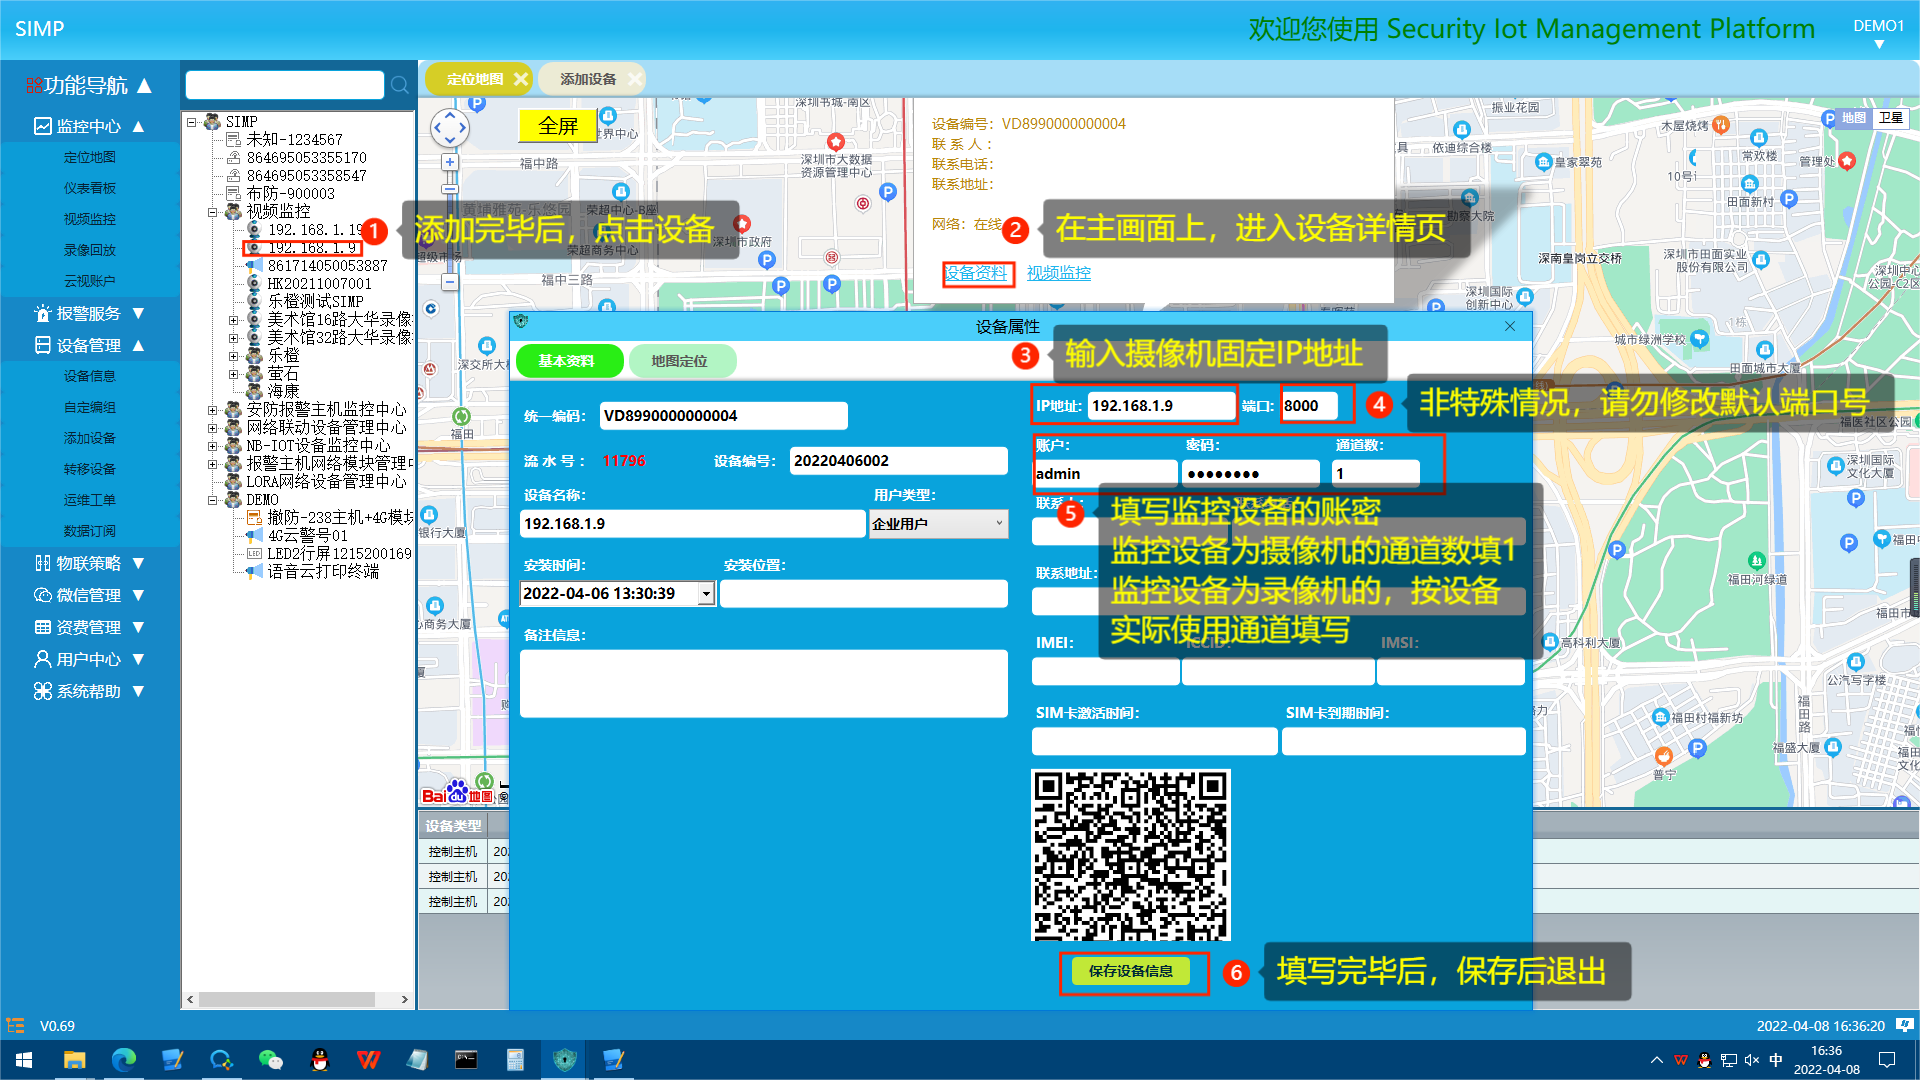1920x1080 pixels.
Task: Zoom in the map with plus button
Action: (x=450, y=162)
